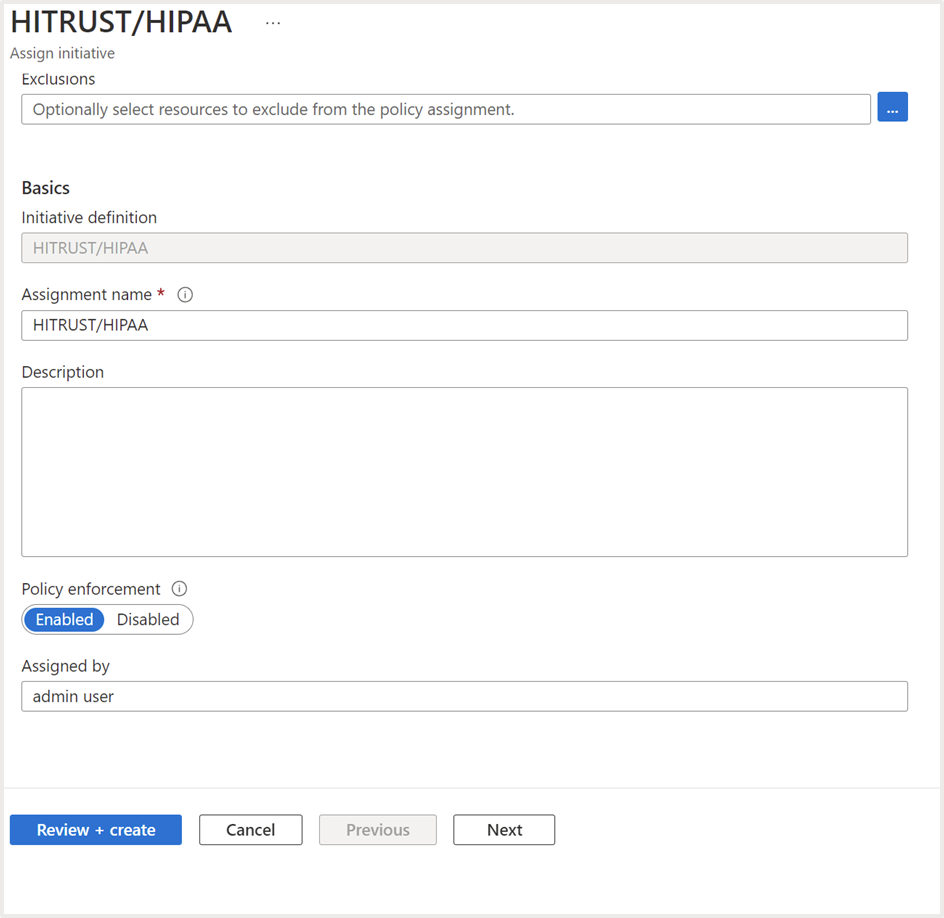
Task: Click the Policy enforcement label text
Action: pyautogui.click(x=91, y=589)
